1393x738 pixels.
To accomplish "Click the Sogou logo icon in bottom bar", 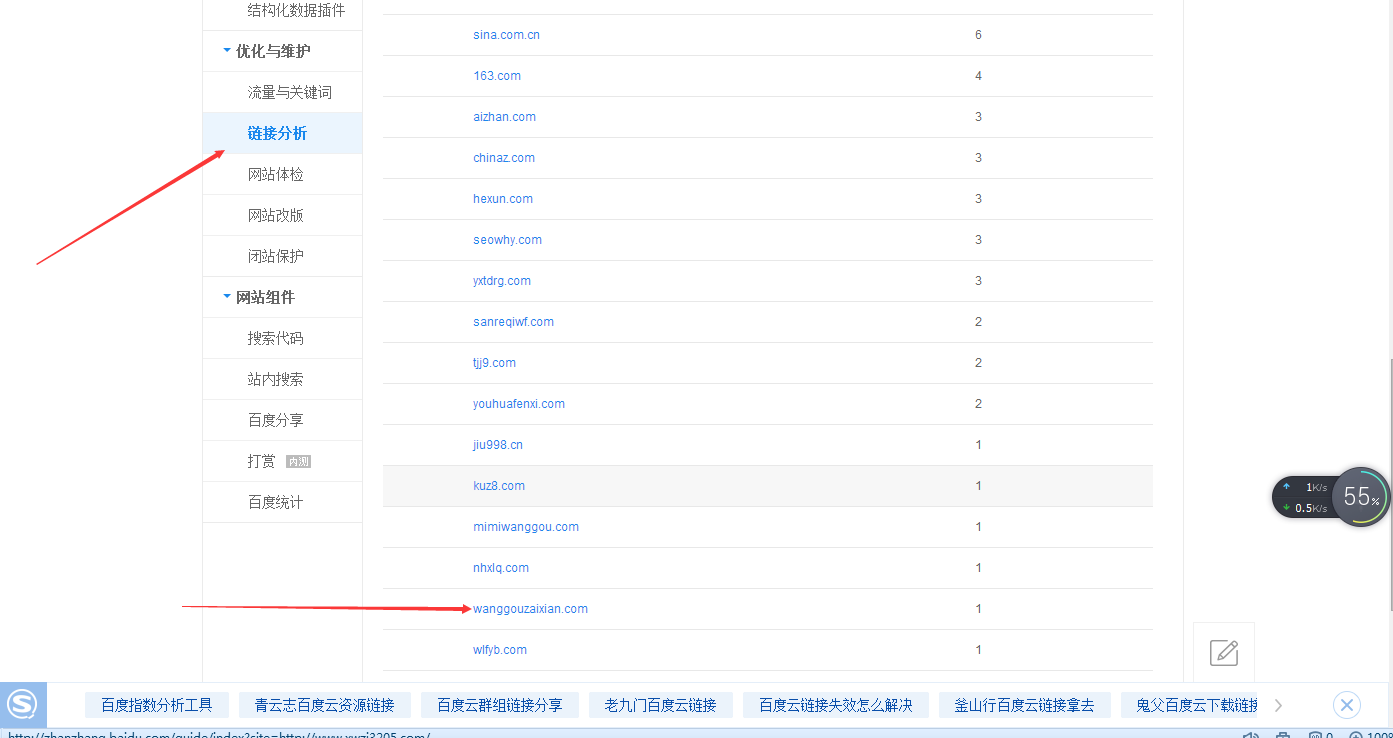I will (x=22, y=705).
